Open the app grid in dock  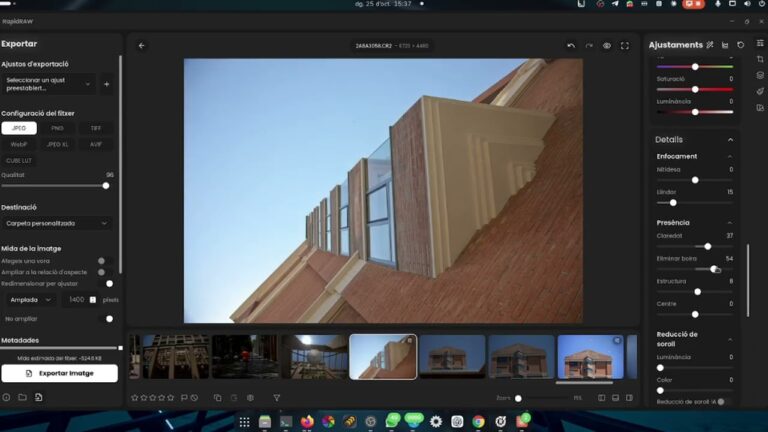click(244, 421)
